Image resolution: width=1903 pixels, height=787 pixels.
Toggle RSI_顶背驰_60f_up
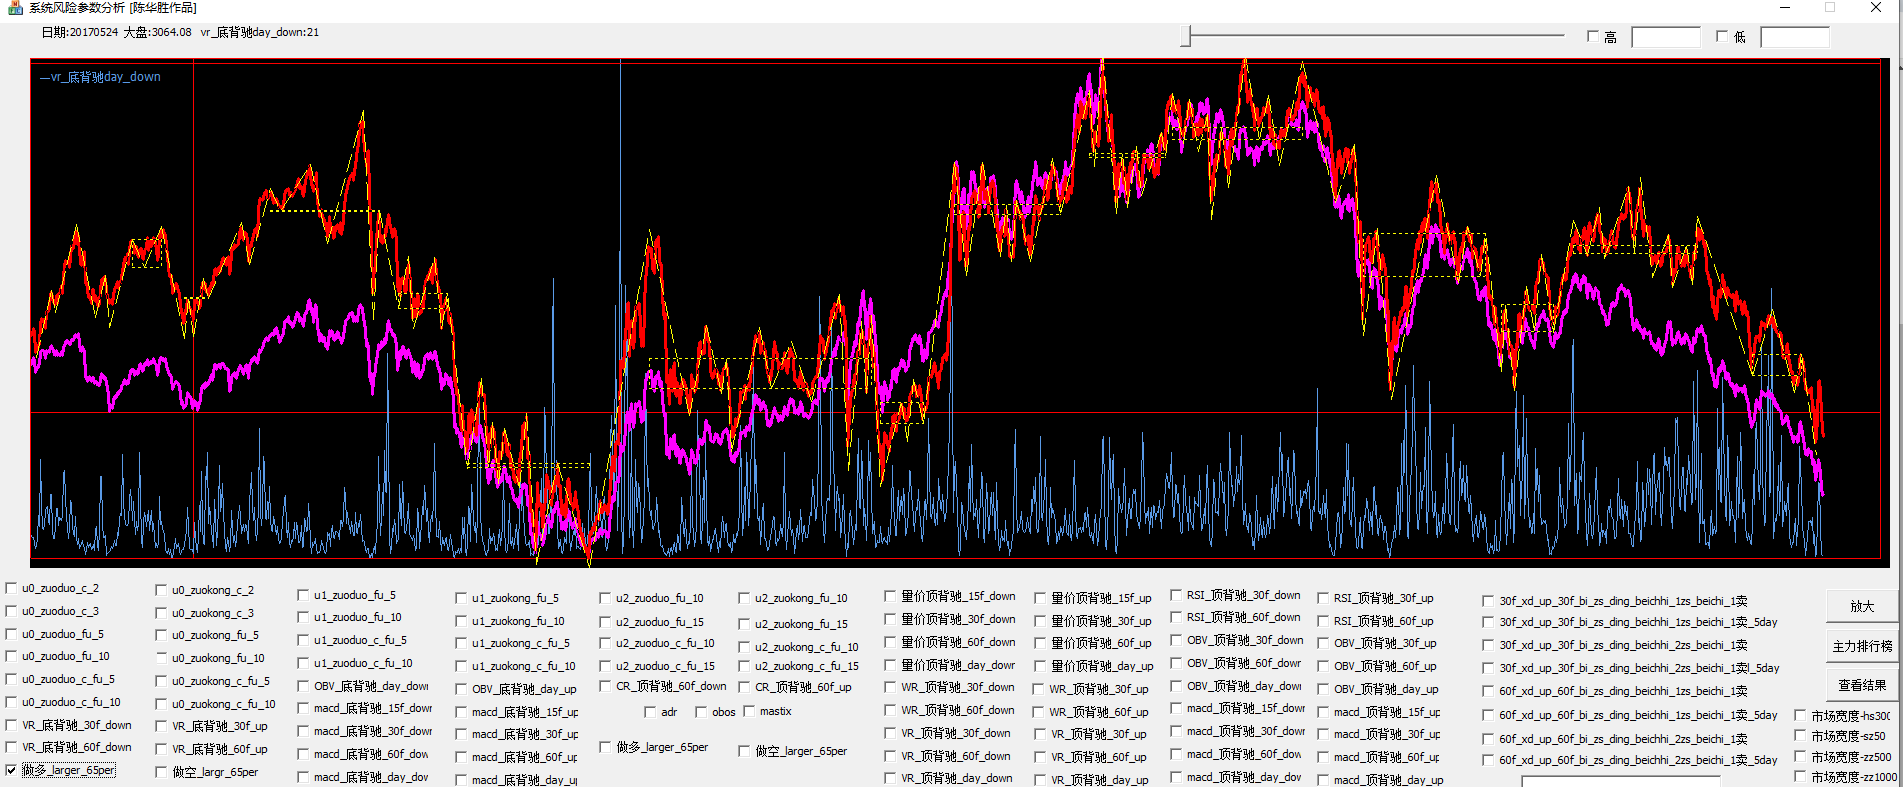point(1323,621)
